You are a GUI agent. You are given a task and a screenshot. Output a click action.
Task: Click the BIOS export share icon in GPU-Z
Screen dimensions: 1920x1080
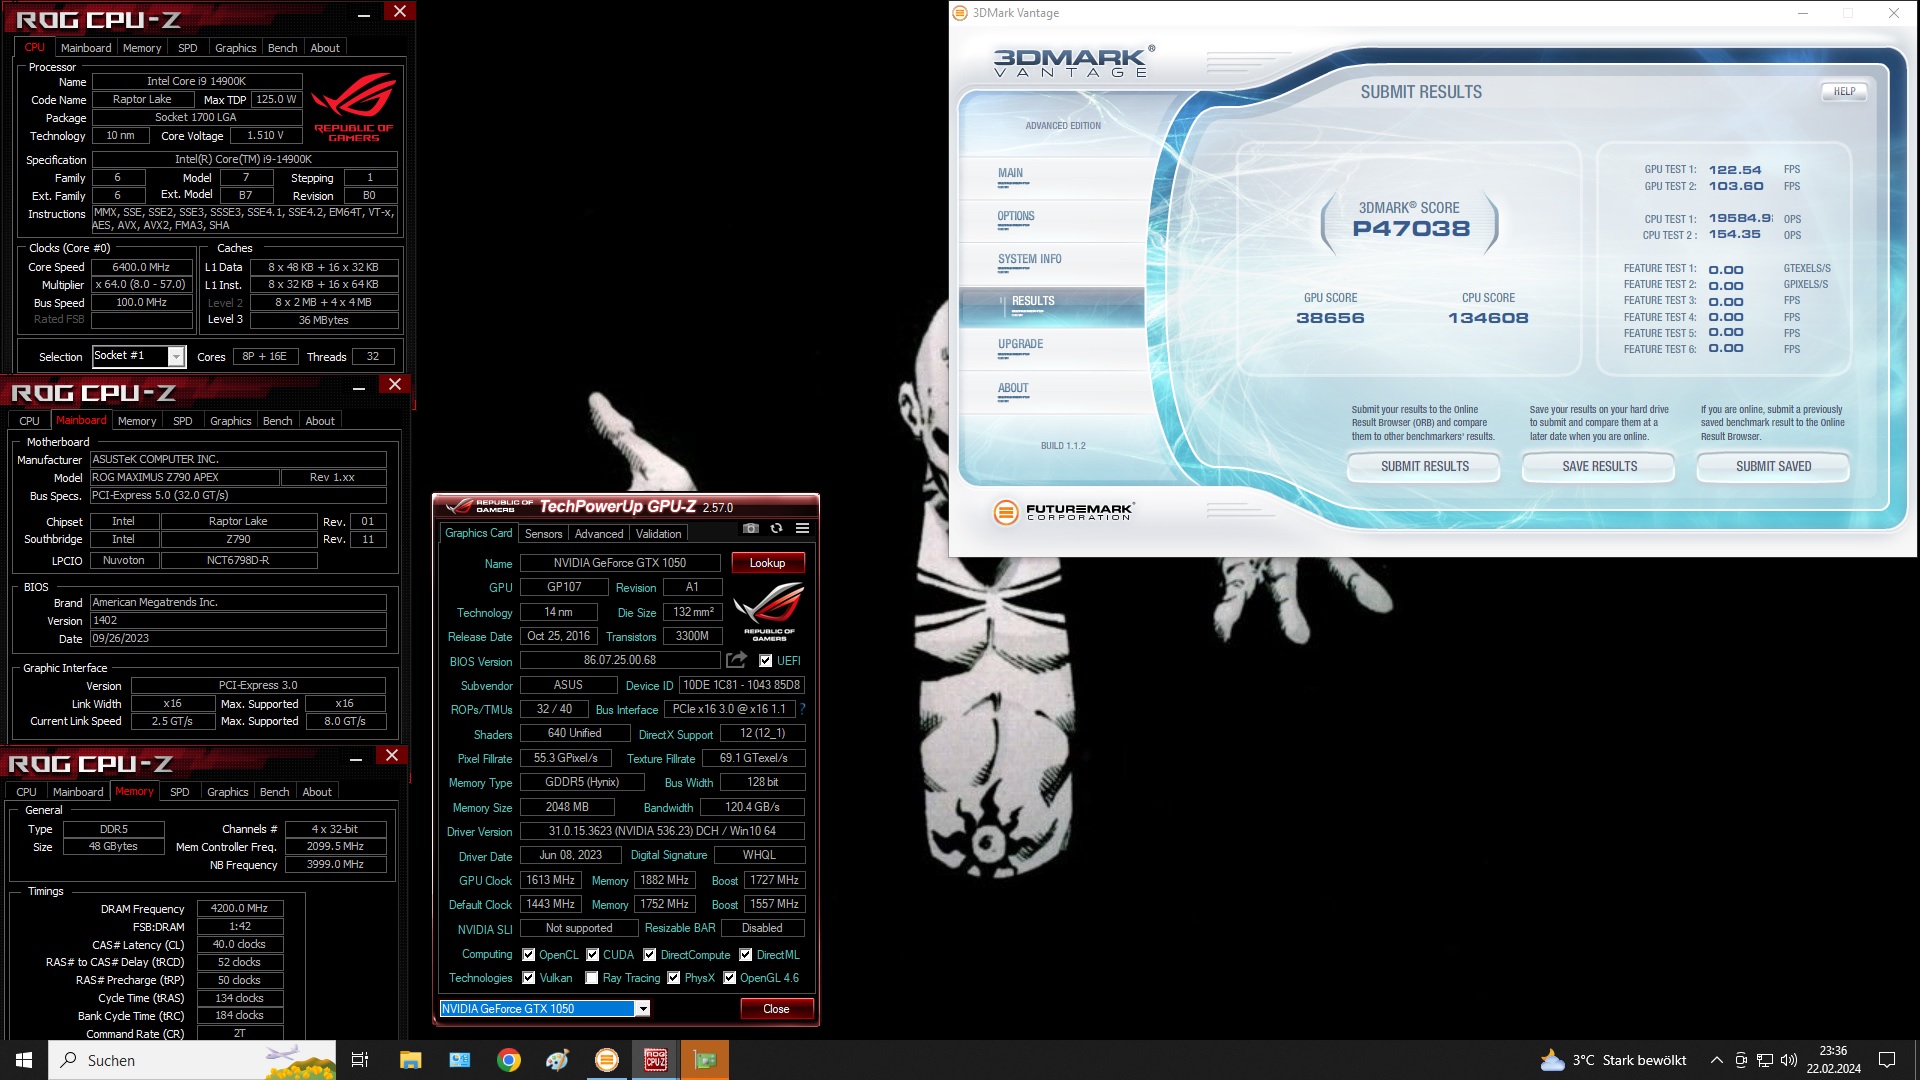(737, 660)
